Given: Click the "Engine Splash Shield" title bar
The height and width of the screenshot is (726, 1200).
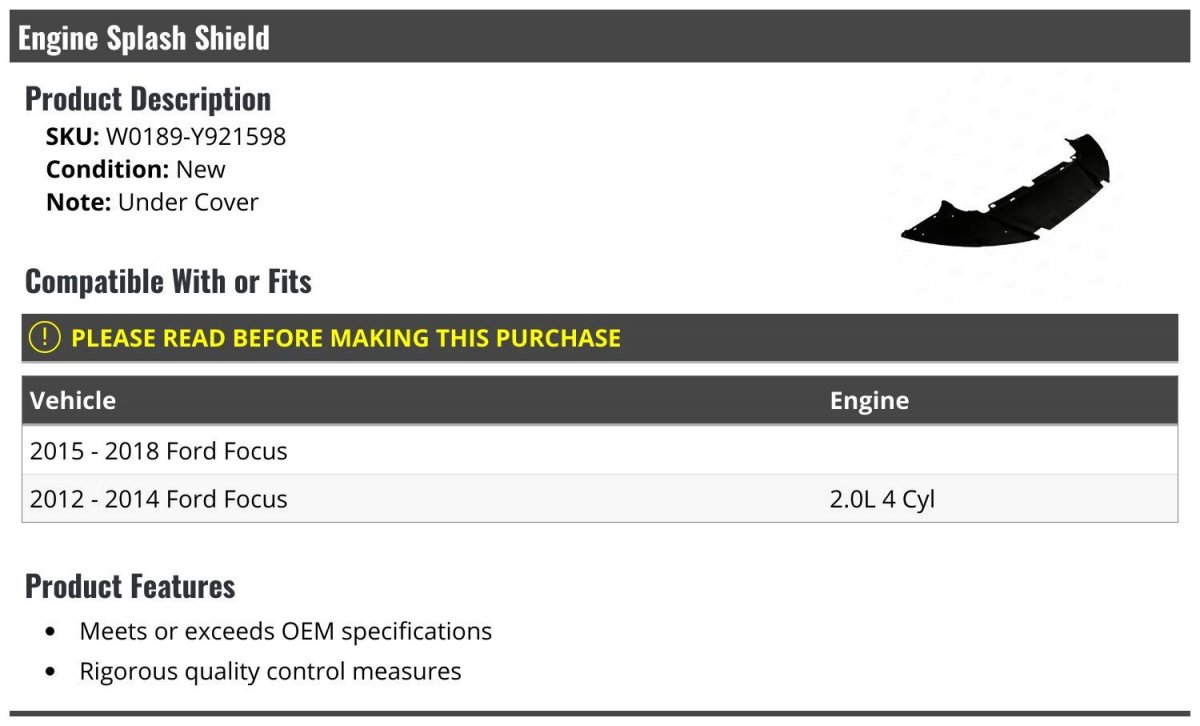Looking at the screenshot, I should pyautogui.click(x=144, y=38).
